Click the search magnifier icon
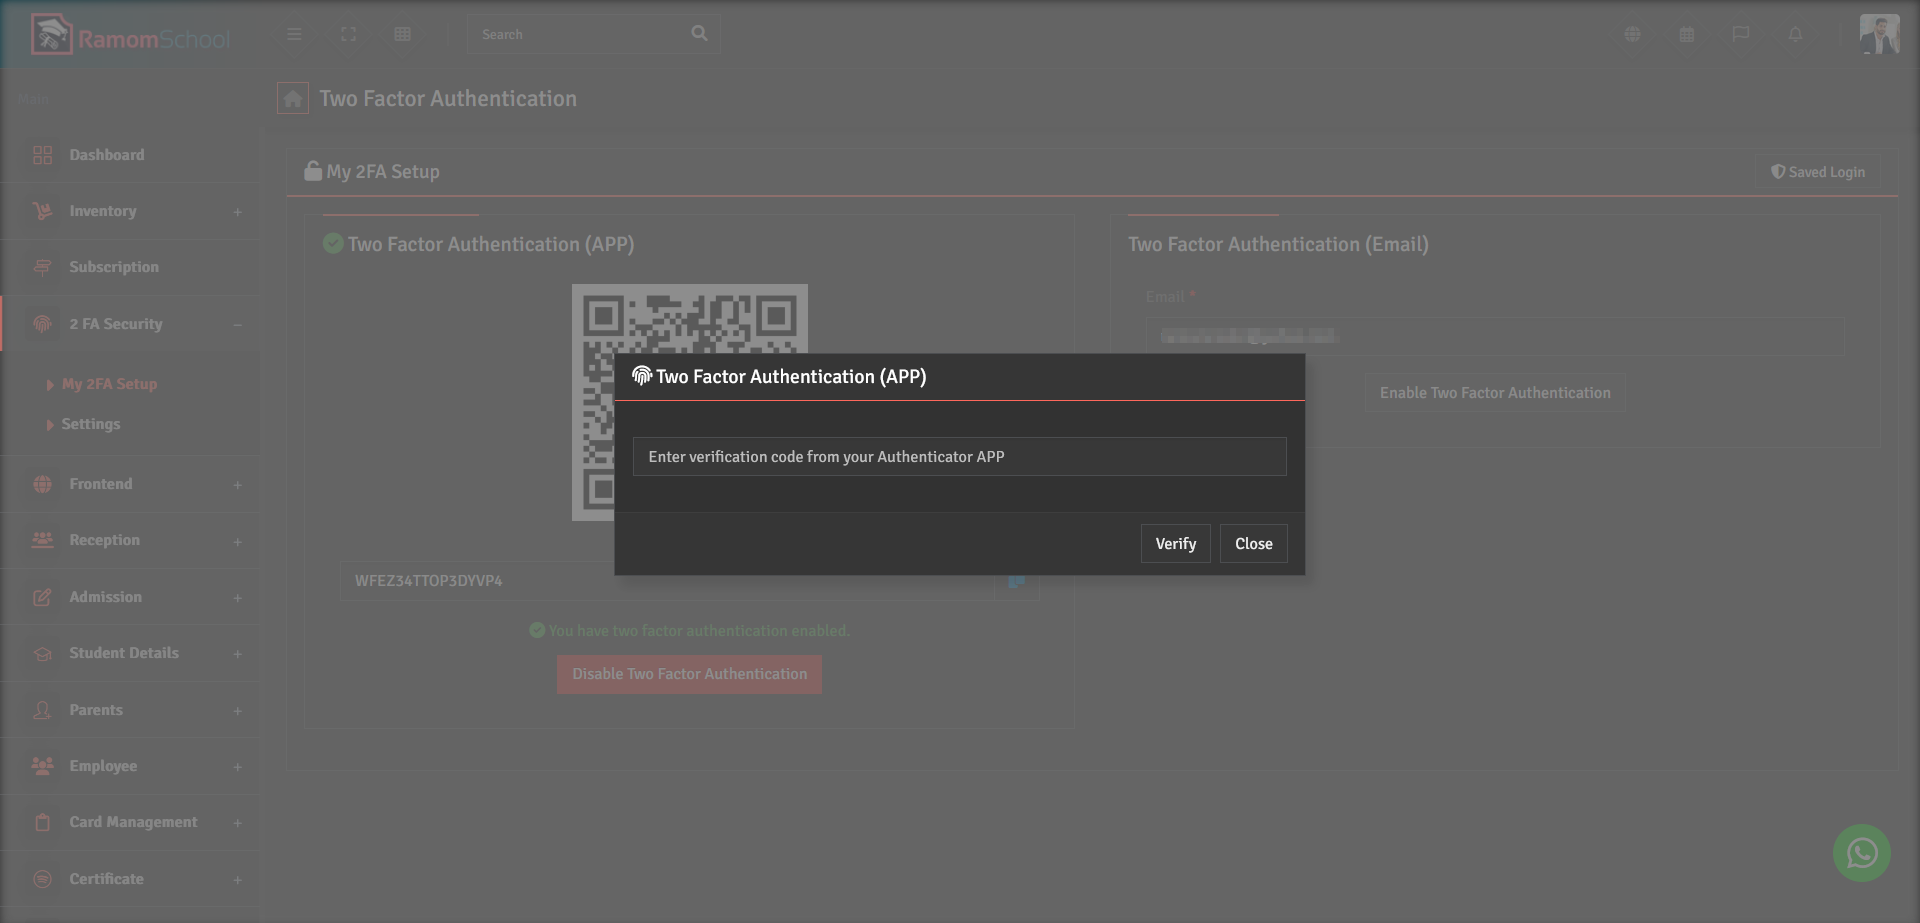The height and width of the screenshot is (923, 1920). (x=698, y=33)
